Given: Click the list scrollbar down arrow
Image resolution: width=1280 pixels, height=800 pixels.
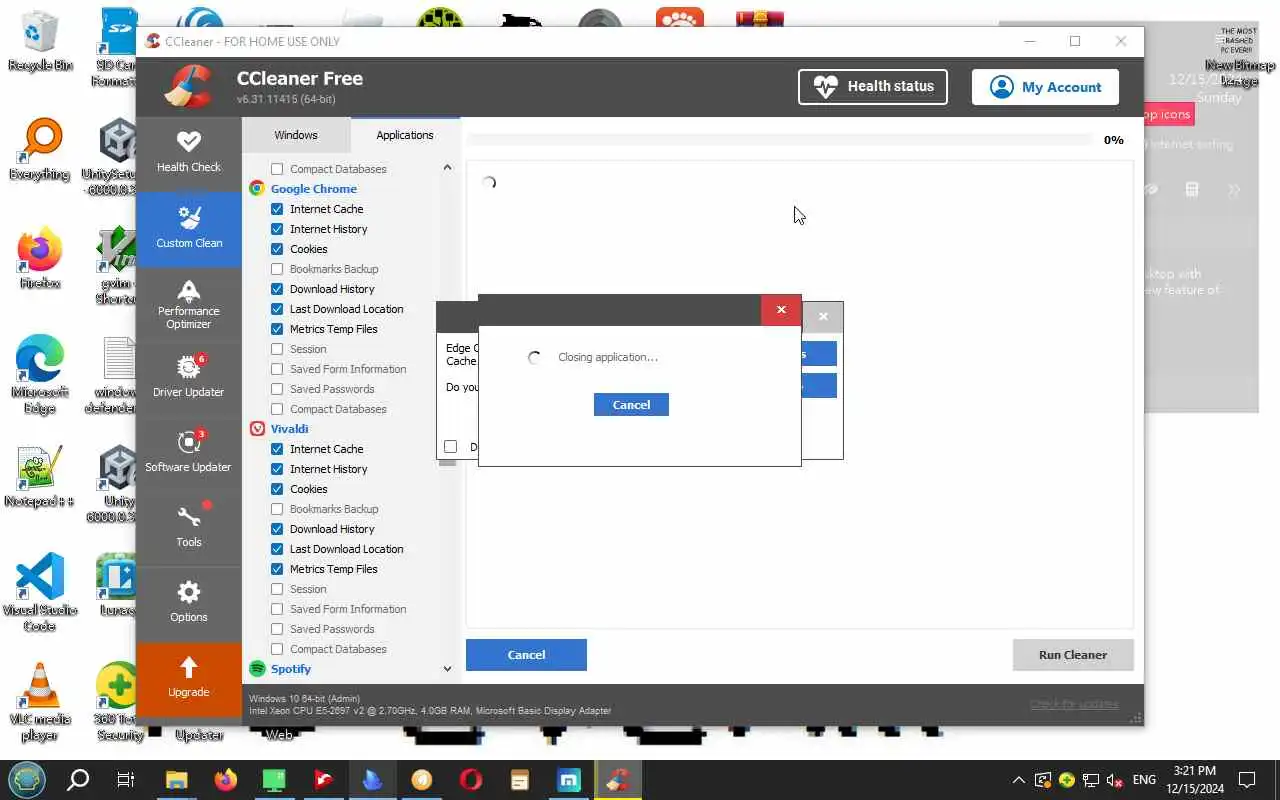Looking at the screenshot, I should (x=447, y=669).
